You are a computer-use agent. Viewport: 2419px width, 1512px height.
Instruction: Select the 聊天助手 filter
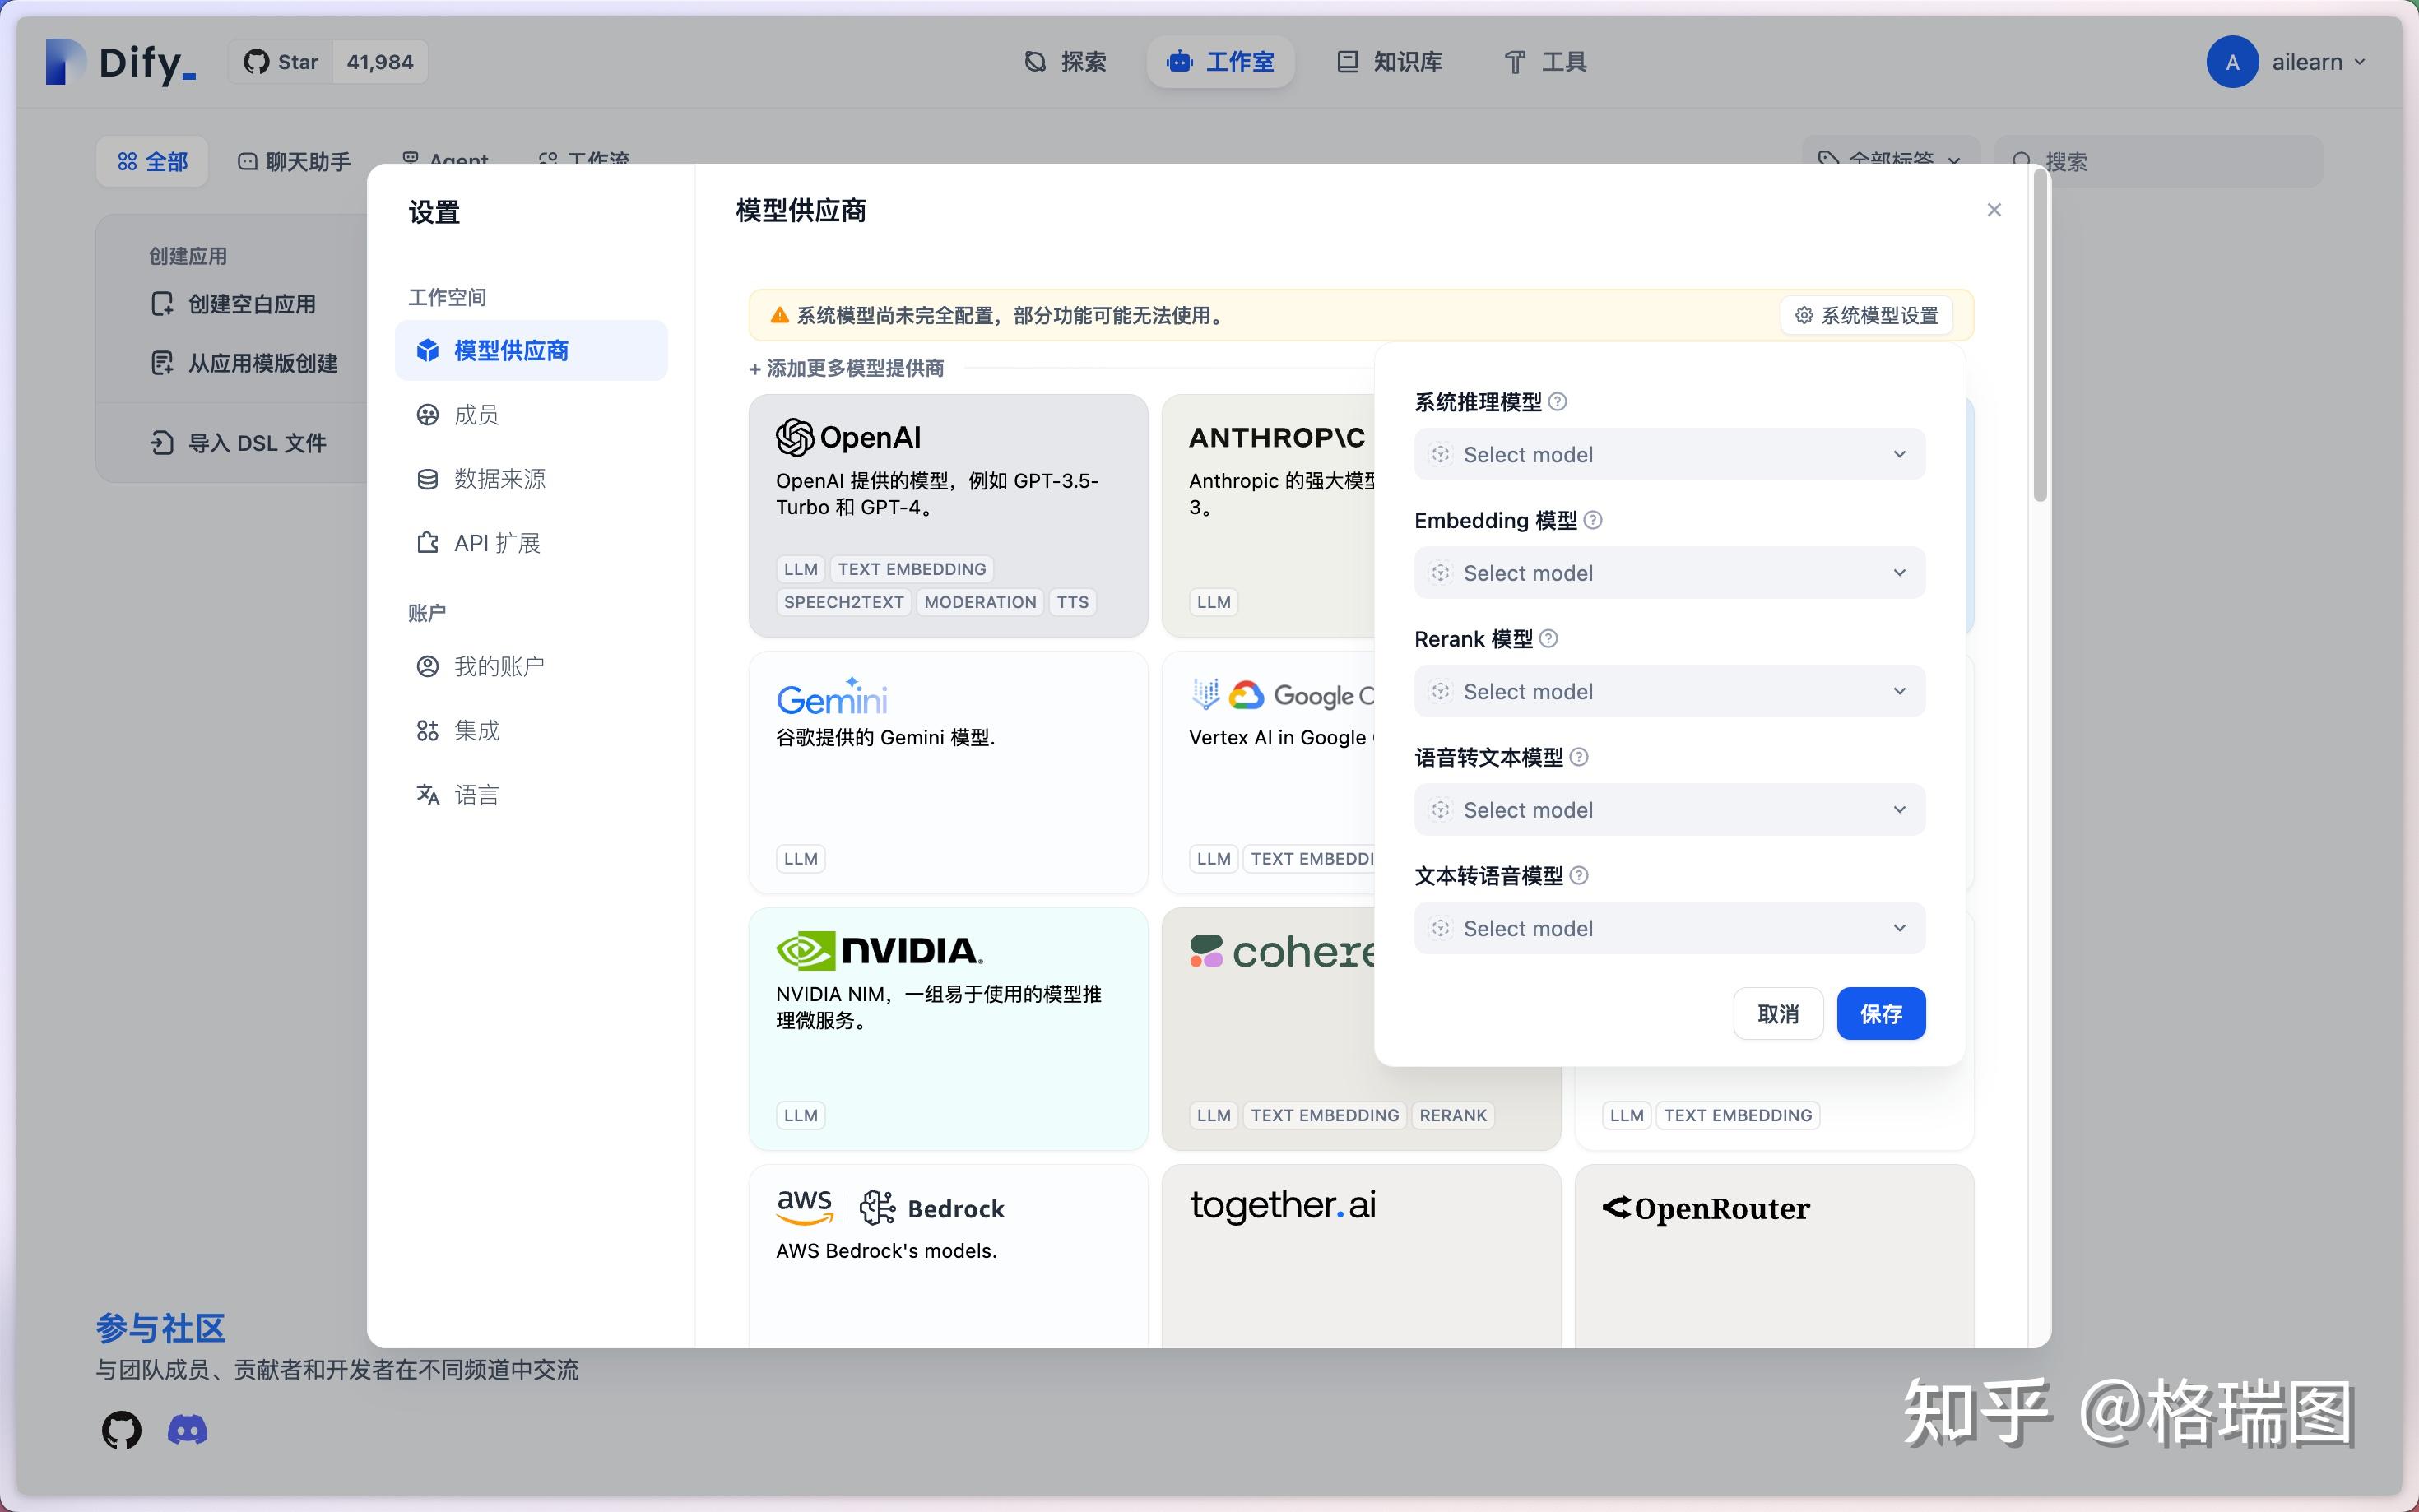pos(294,161)
